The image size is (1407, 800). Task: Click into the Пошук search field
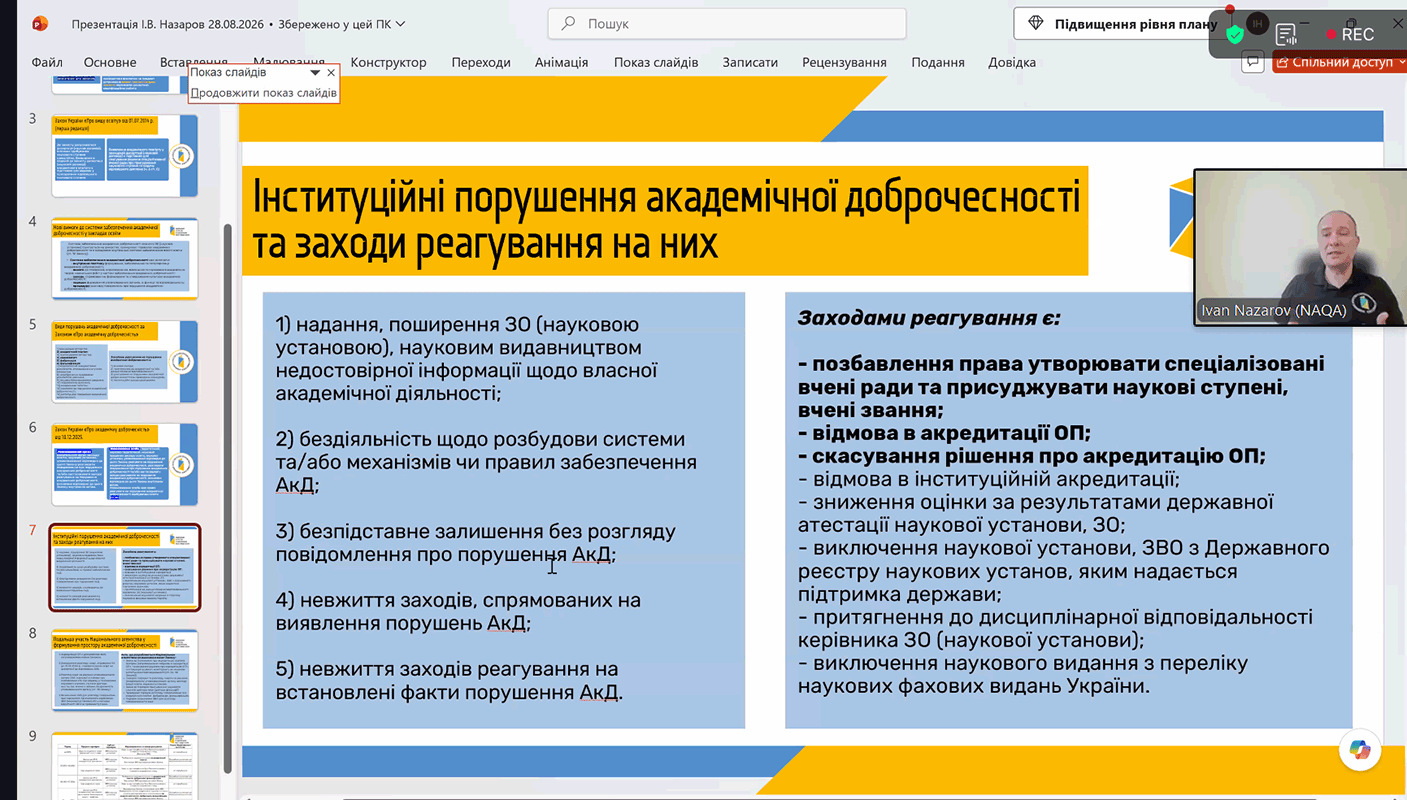point(727,24)
